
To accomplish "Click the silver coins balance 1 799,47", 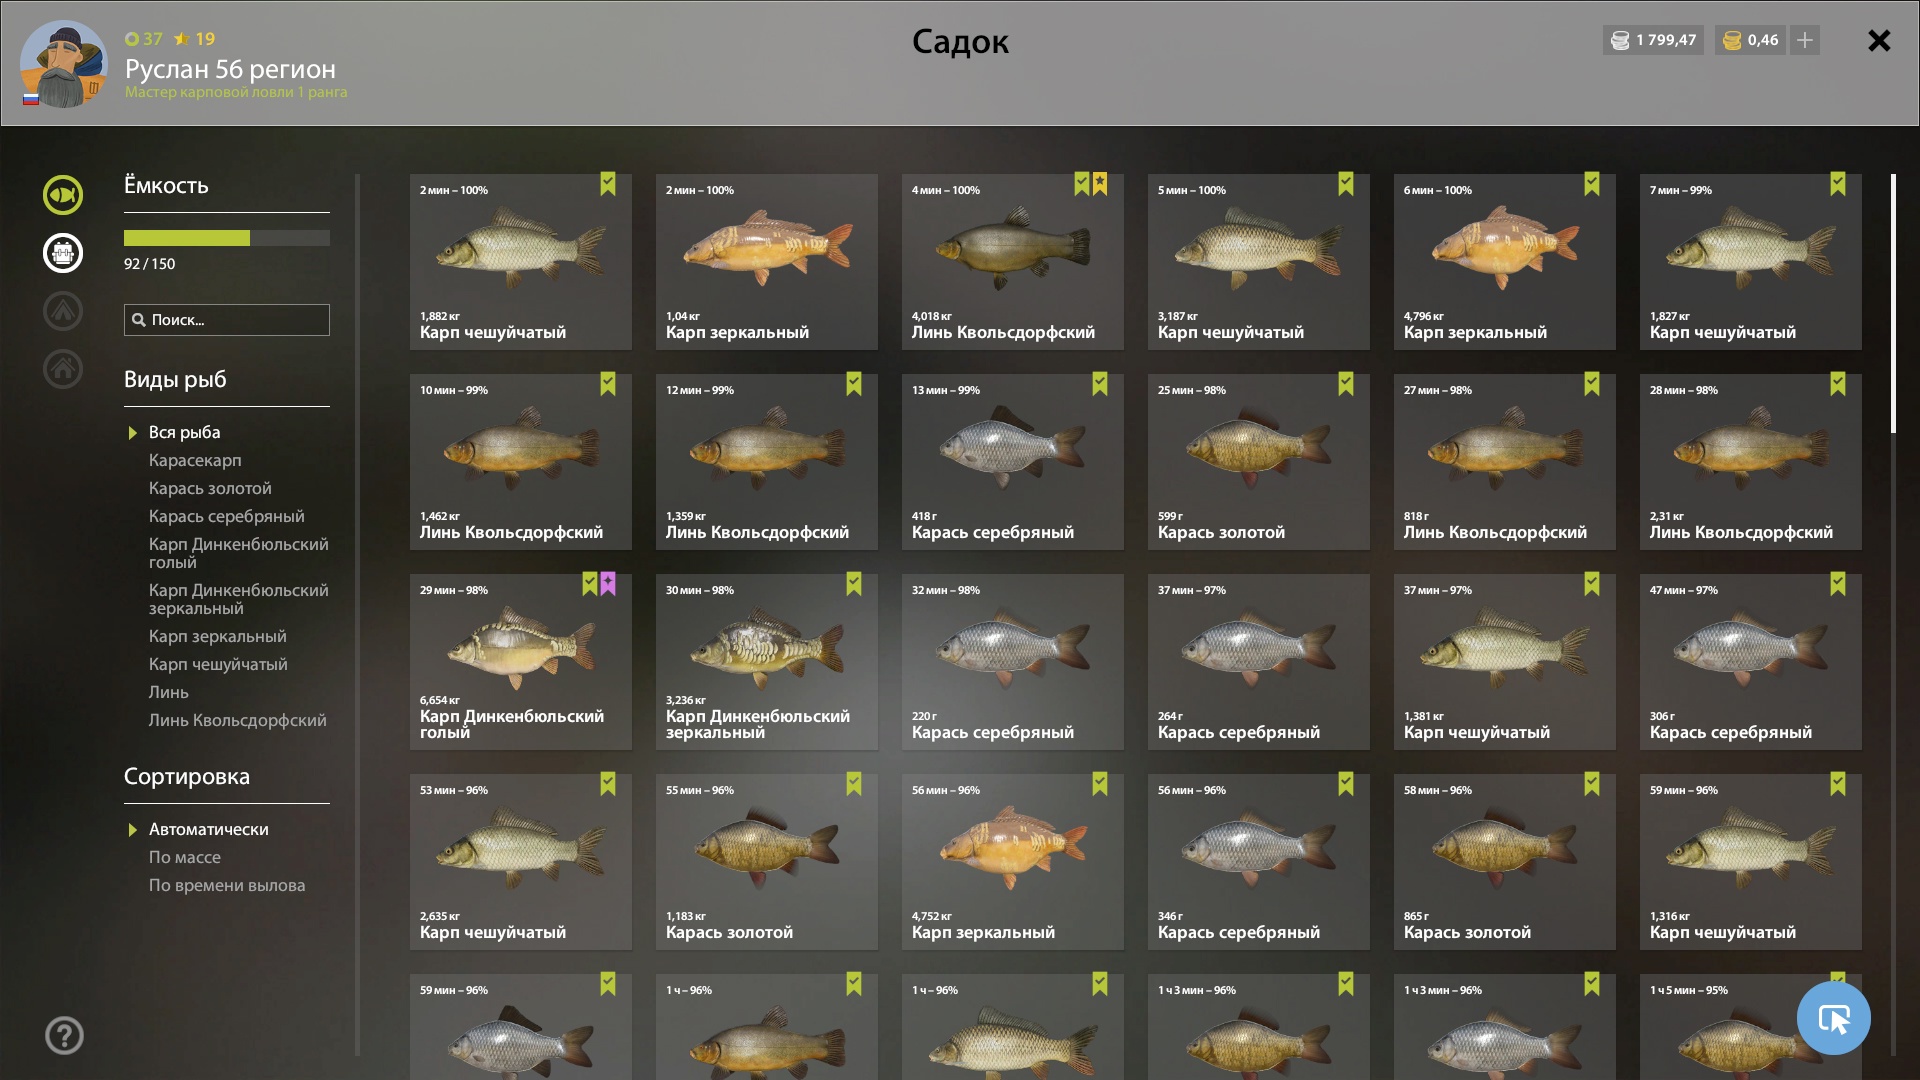I will click(1653, 40).
